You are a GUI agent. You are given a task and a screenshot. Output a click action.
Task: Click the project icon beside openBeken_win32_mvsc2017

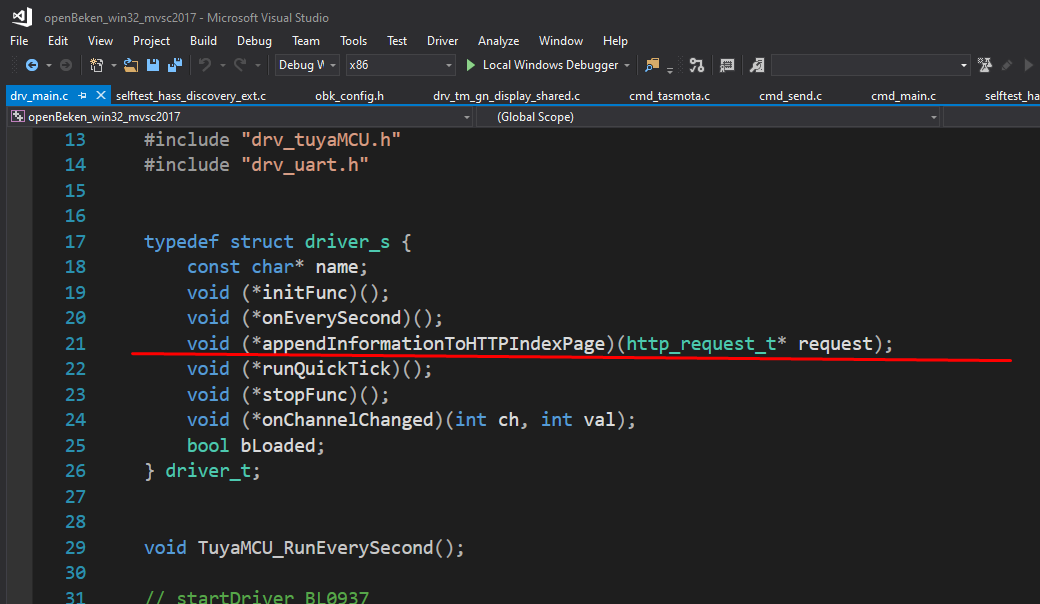18,117
